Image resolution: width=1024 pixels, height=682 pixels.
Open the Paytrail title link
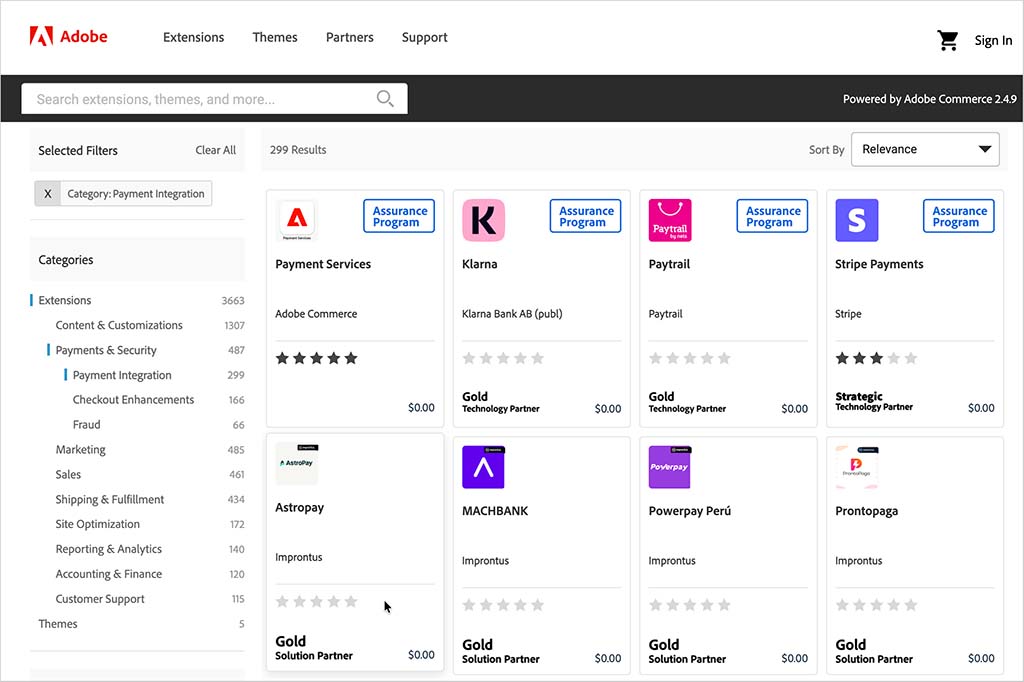point(669,264)
